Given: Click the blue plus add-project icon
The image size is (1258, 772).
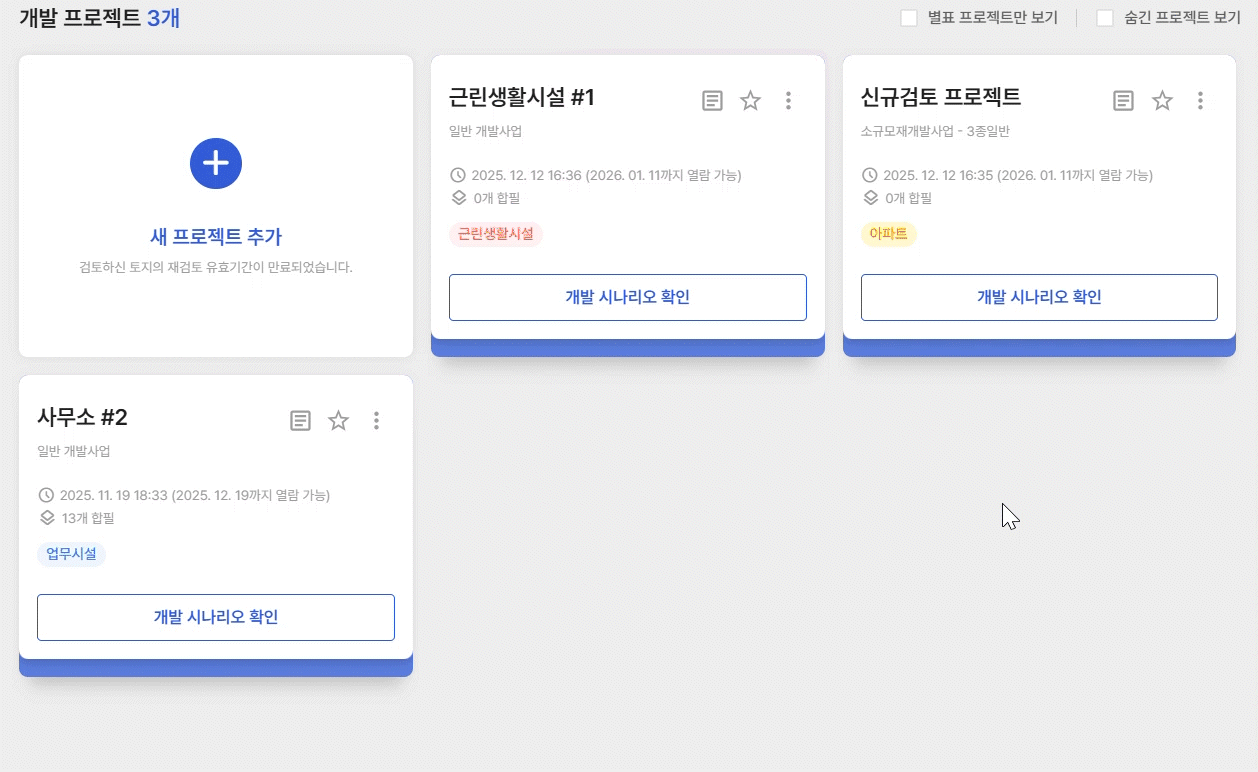Looking at the screenshot, I should (x=216, y=163).
